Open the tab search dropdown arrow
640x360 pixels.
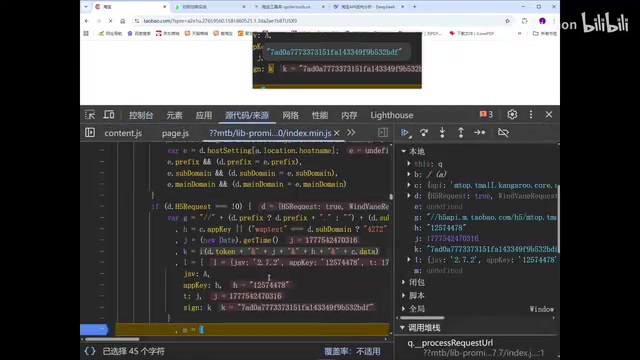(86, 7)
